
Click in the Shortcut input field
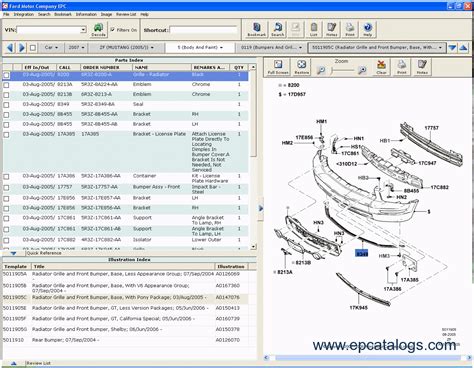pyautogui.click(x=203, y=30)
